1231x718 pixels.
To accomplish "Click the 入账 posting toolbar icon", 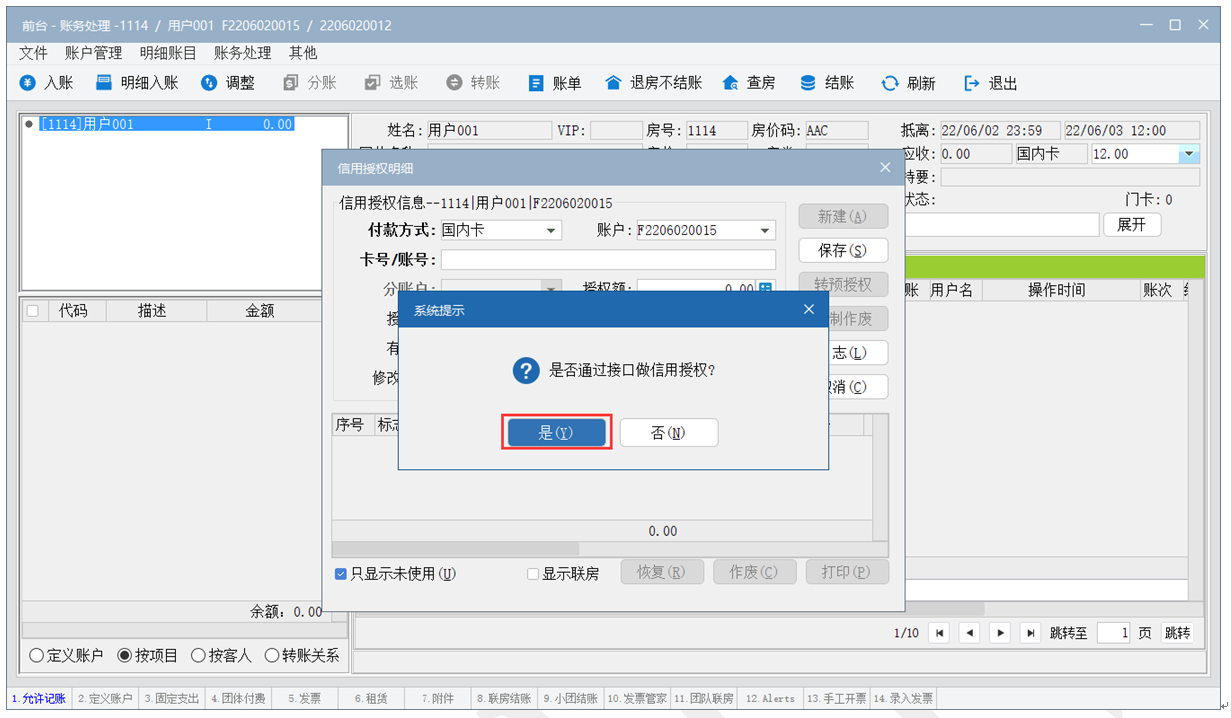I will click(x=29, y=84).
